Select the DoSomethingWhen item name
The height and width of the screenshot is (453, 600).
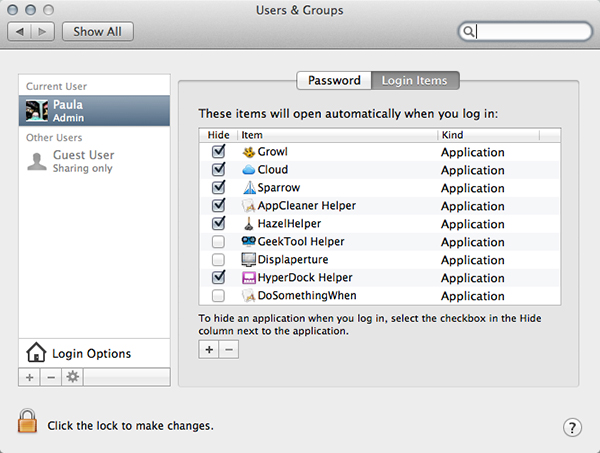(x=307, y=295)
